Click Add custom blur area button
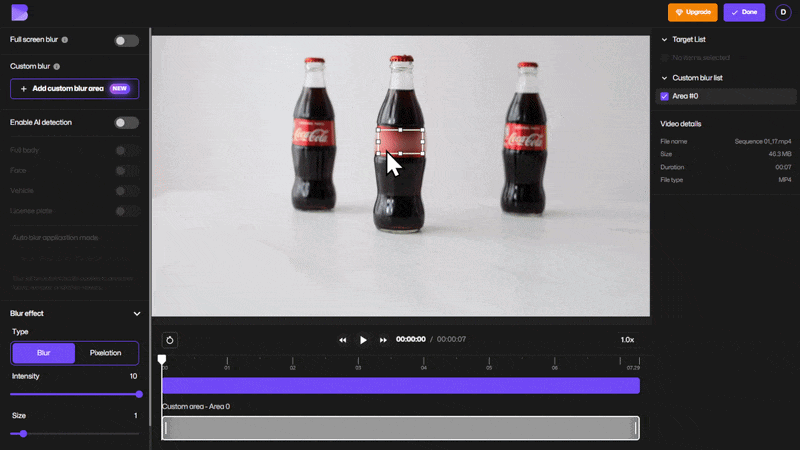 pos(74,89)
